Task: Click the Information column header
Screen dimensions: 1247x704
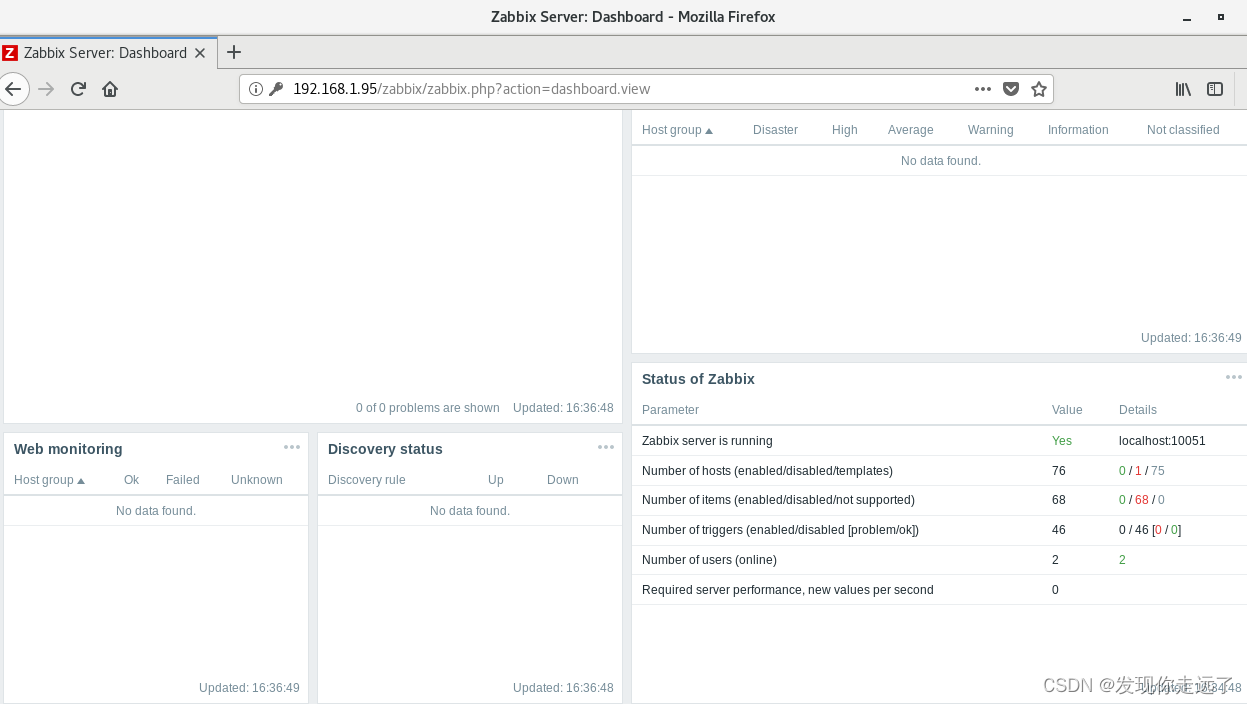Action: pyautogui.click(x=1078, y=130)
